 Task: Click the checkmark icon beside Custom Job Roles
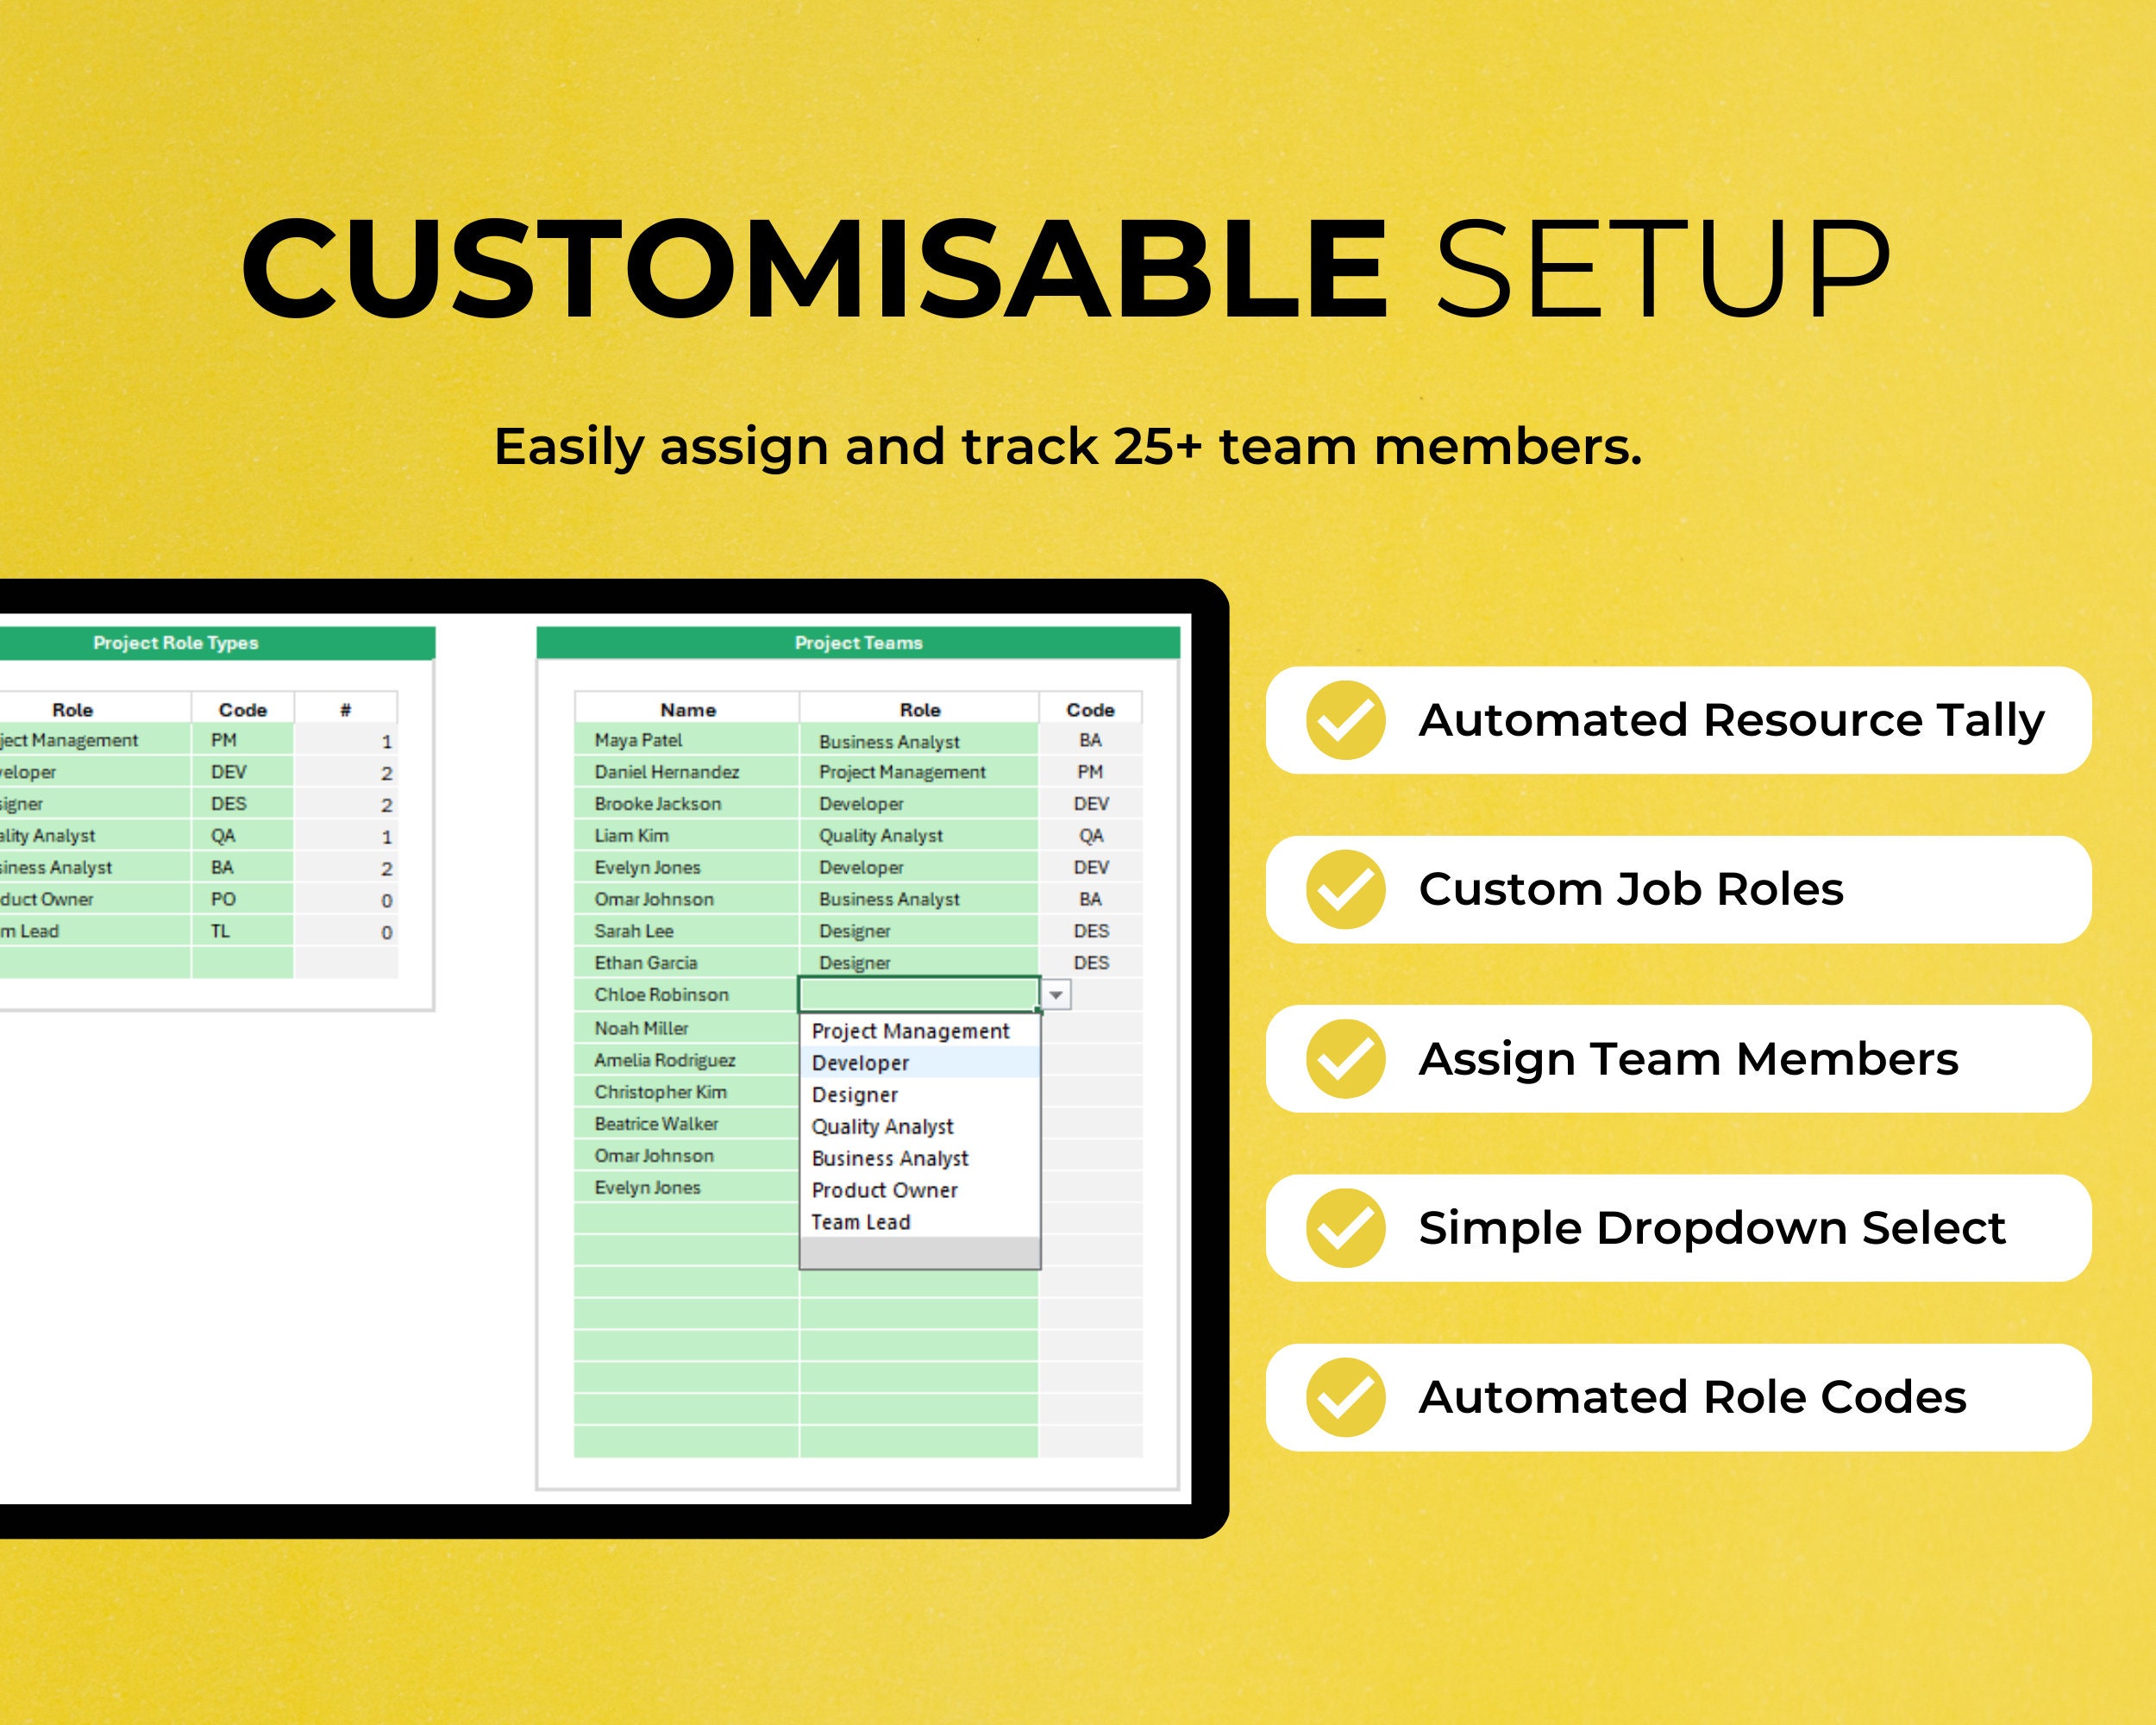[1345, 889]
